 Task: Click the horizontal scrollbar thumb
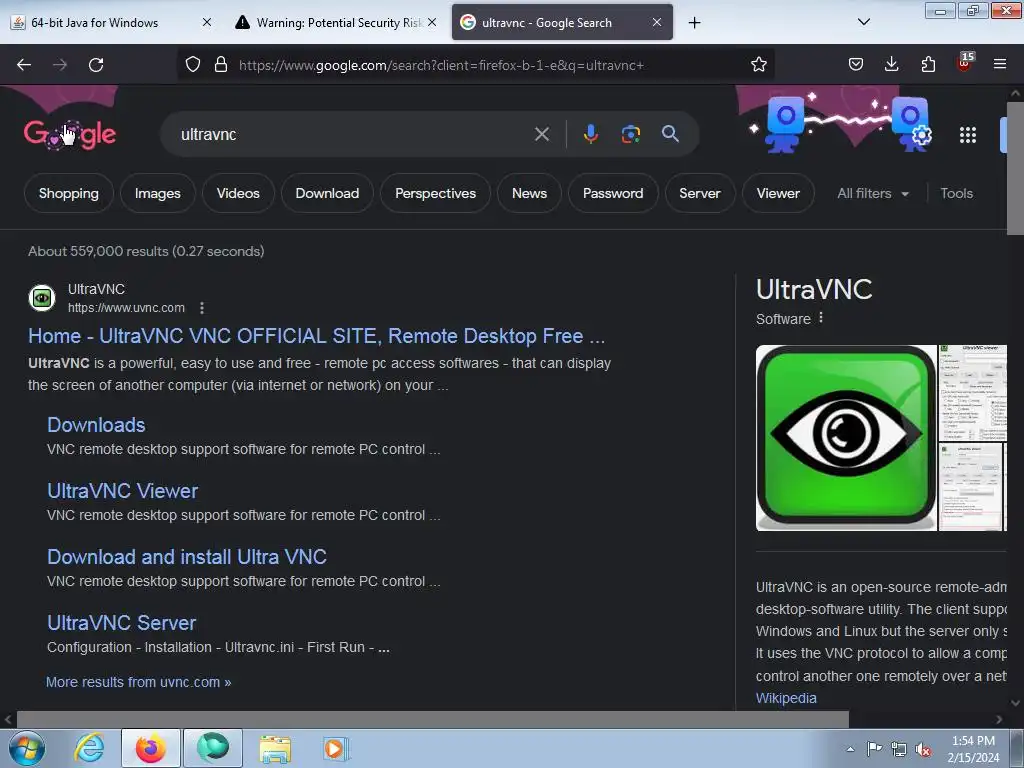[x=432, y=720]
